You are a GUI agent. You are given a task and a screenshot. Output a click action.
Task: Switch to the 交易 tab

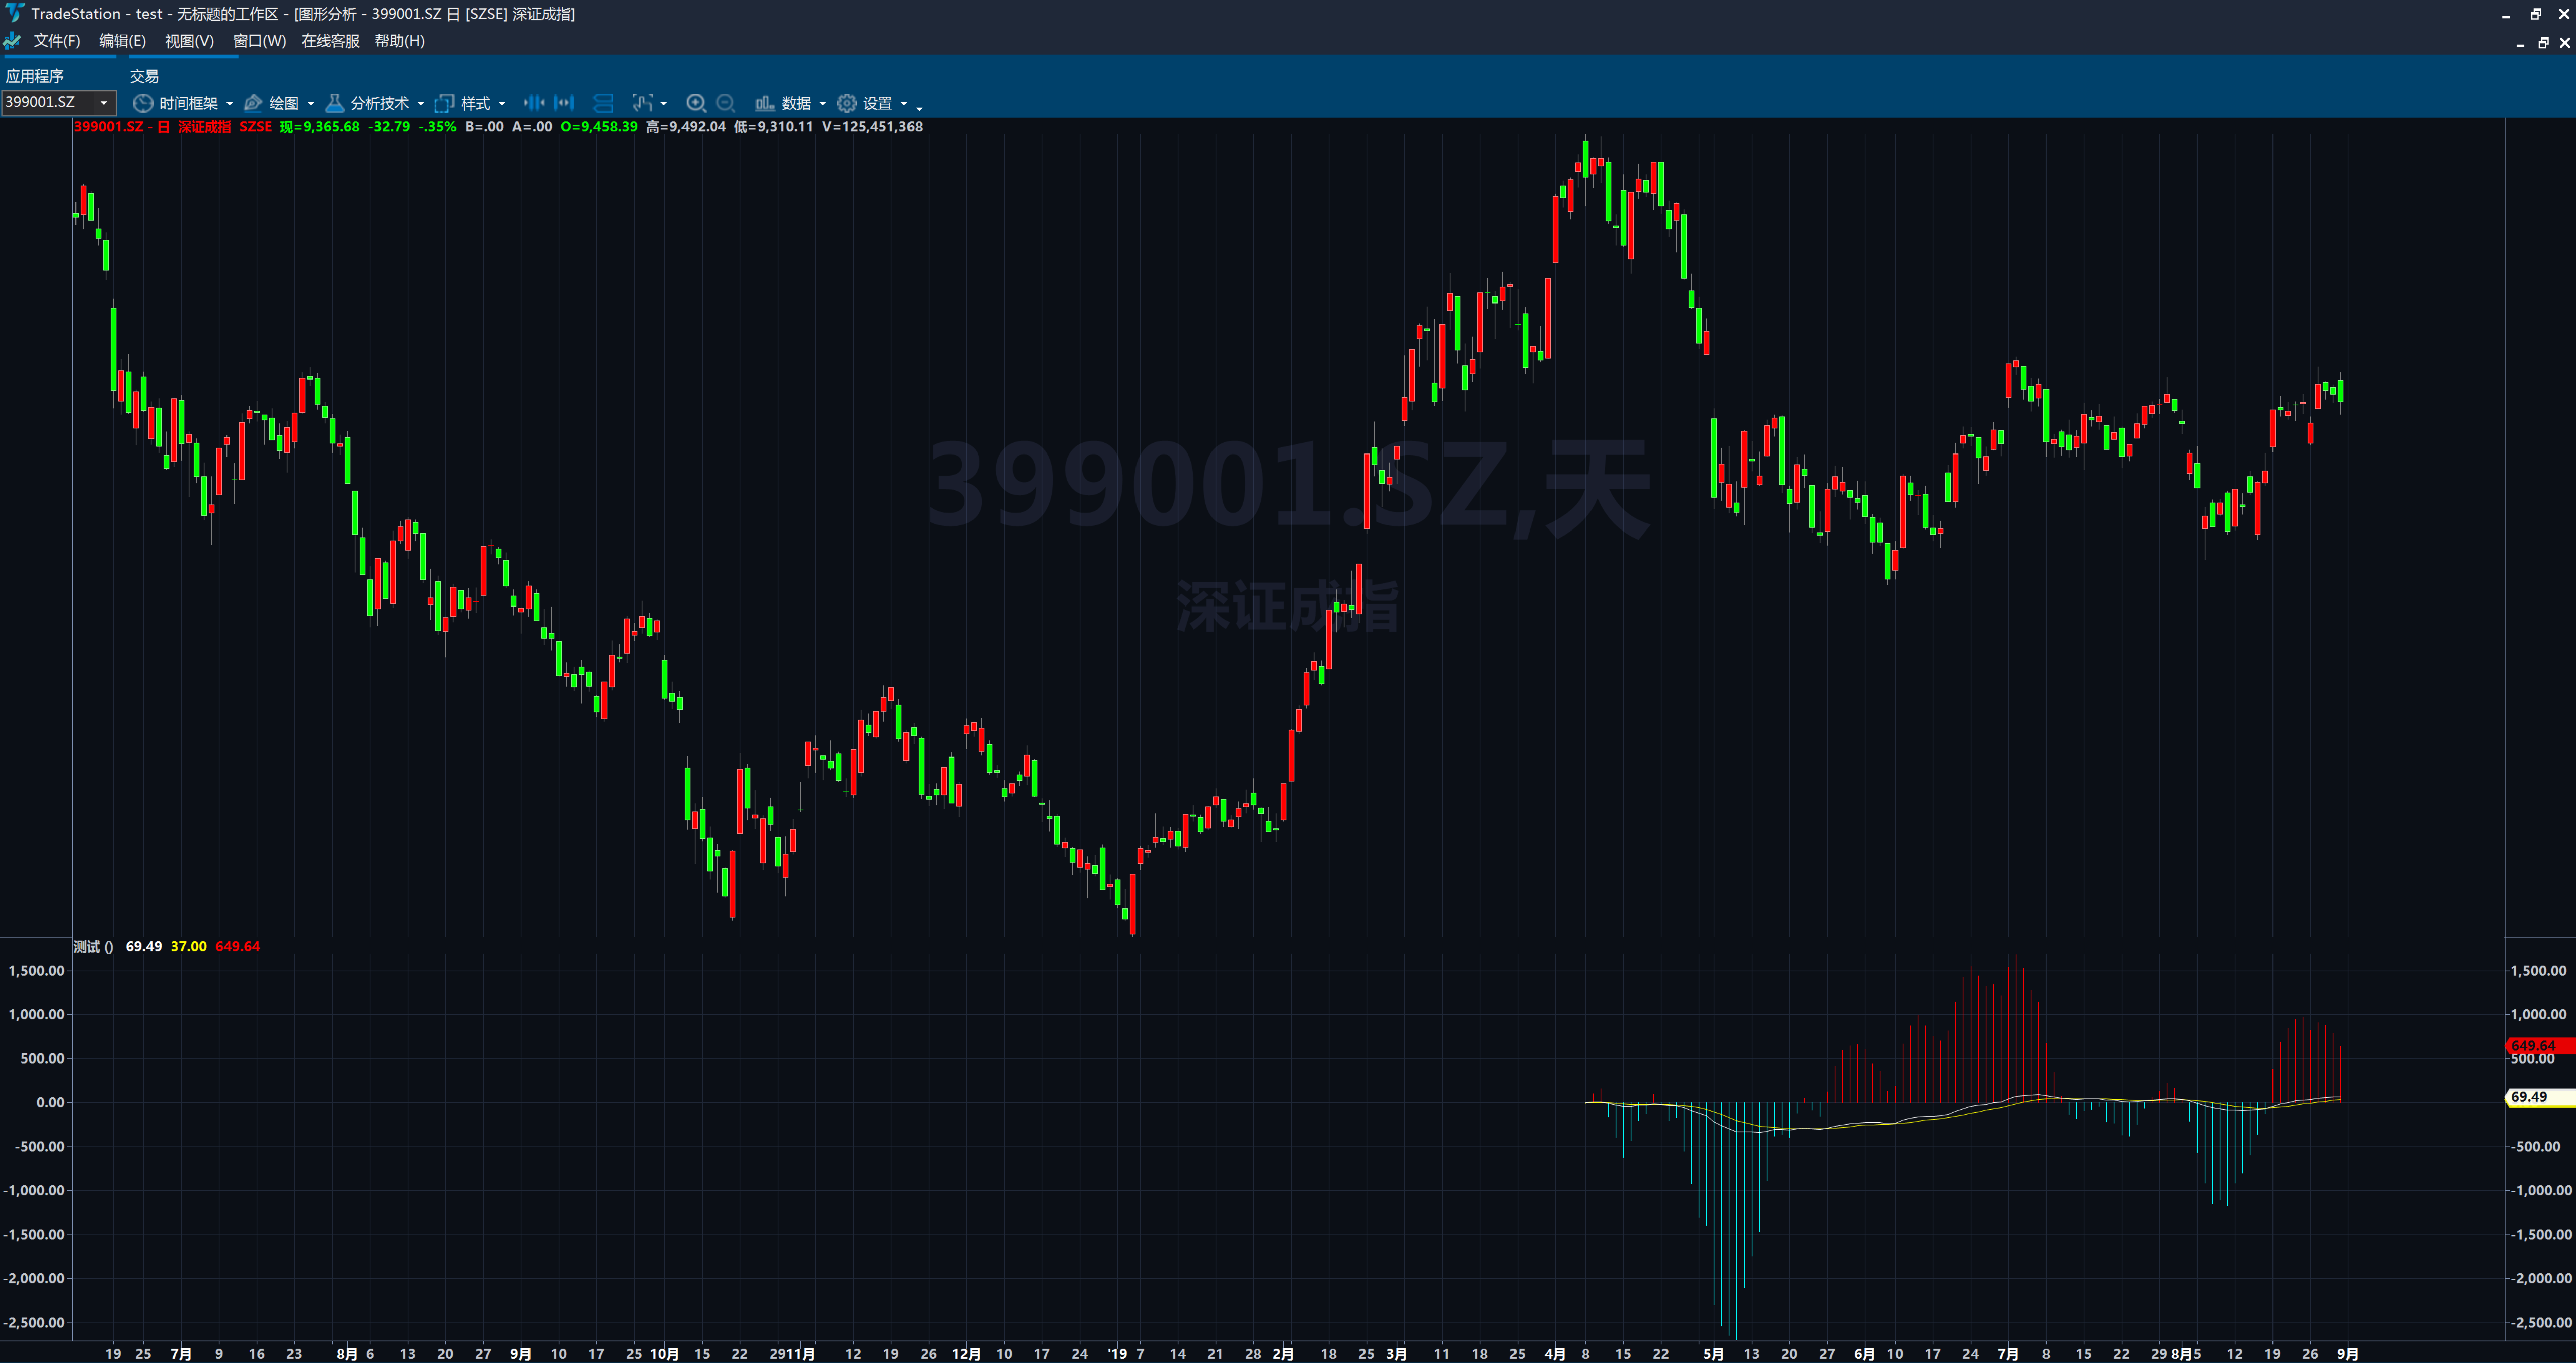[x=144, y=76]
